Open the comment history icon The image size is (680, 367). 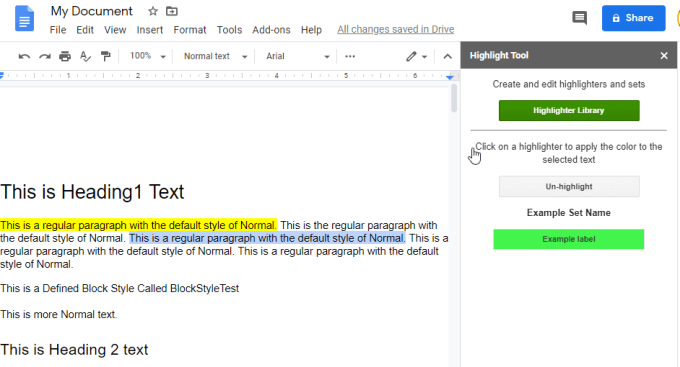click(579, 18)
